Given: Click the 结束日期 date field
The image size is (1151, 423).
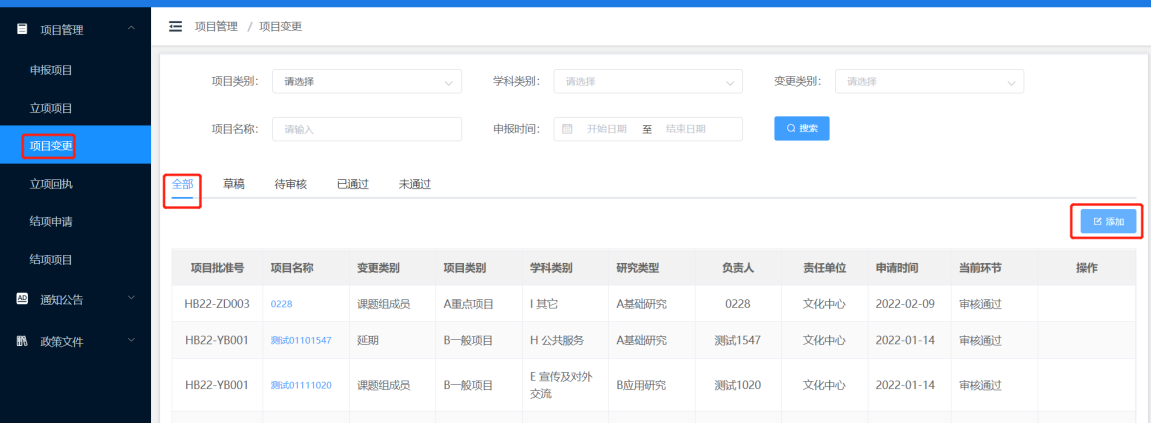Looking at the screenshot, I should (x=686, y=129).
